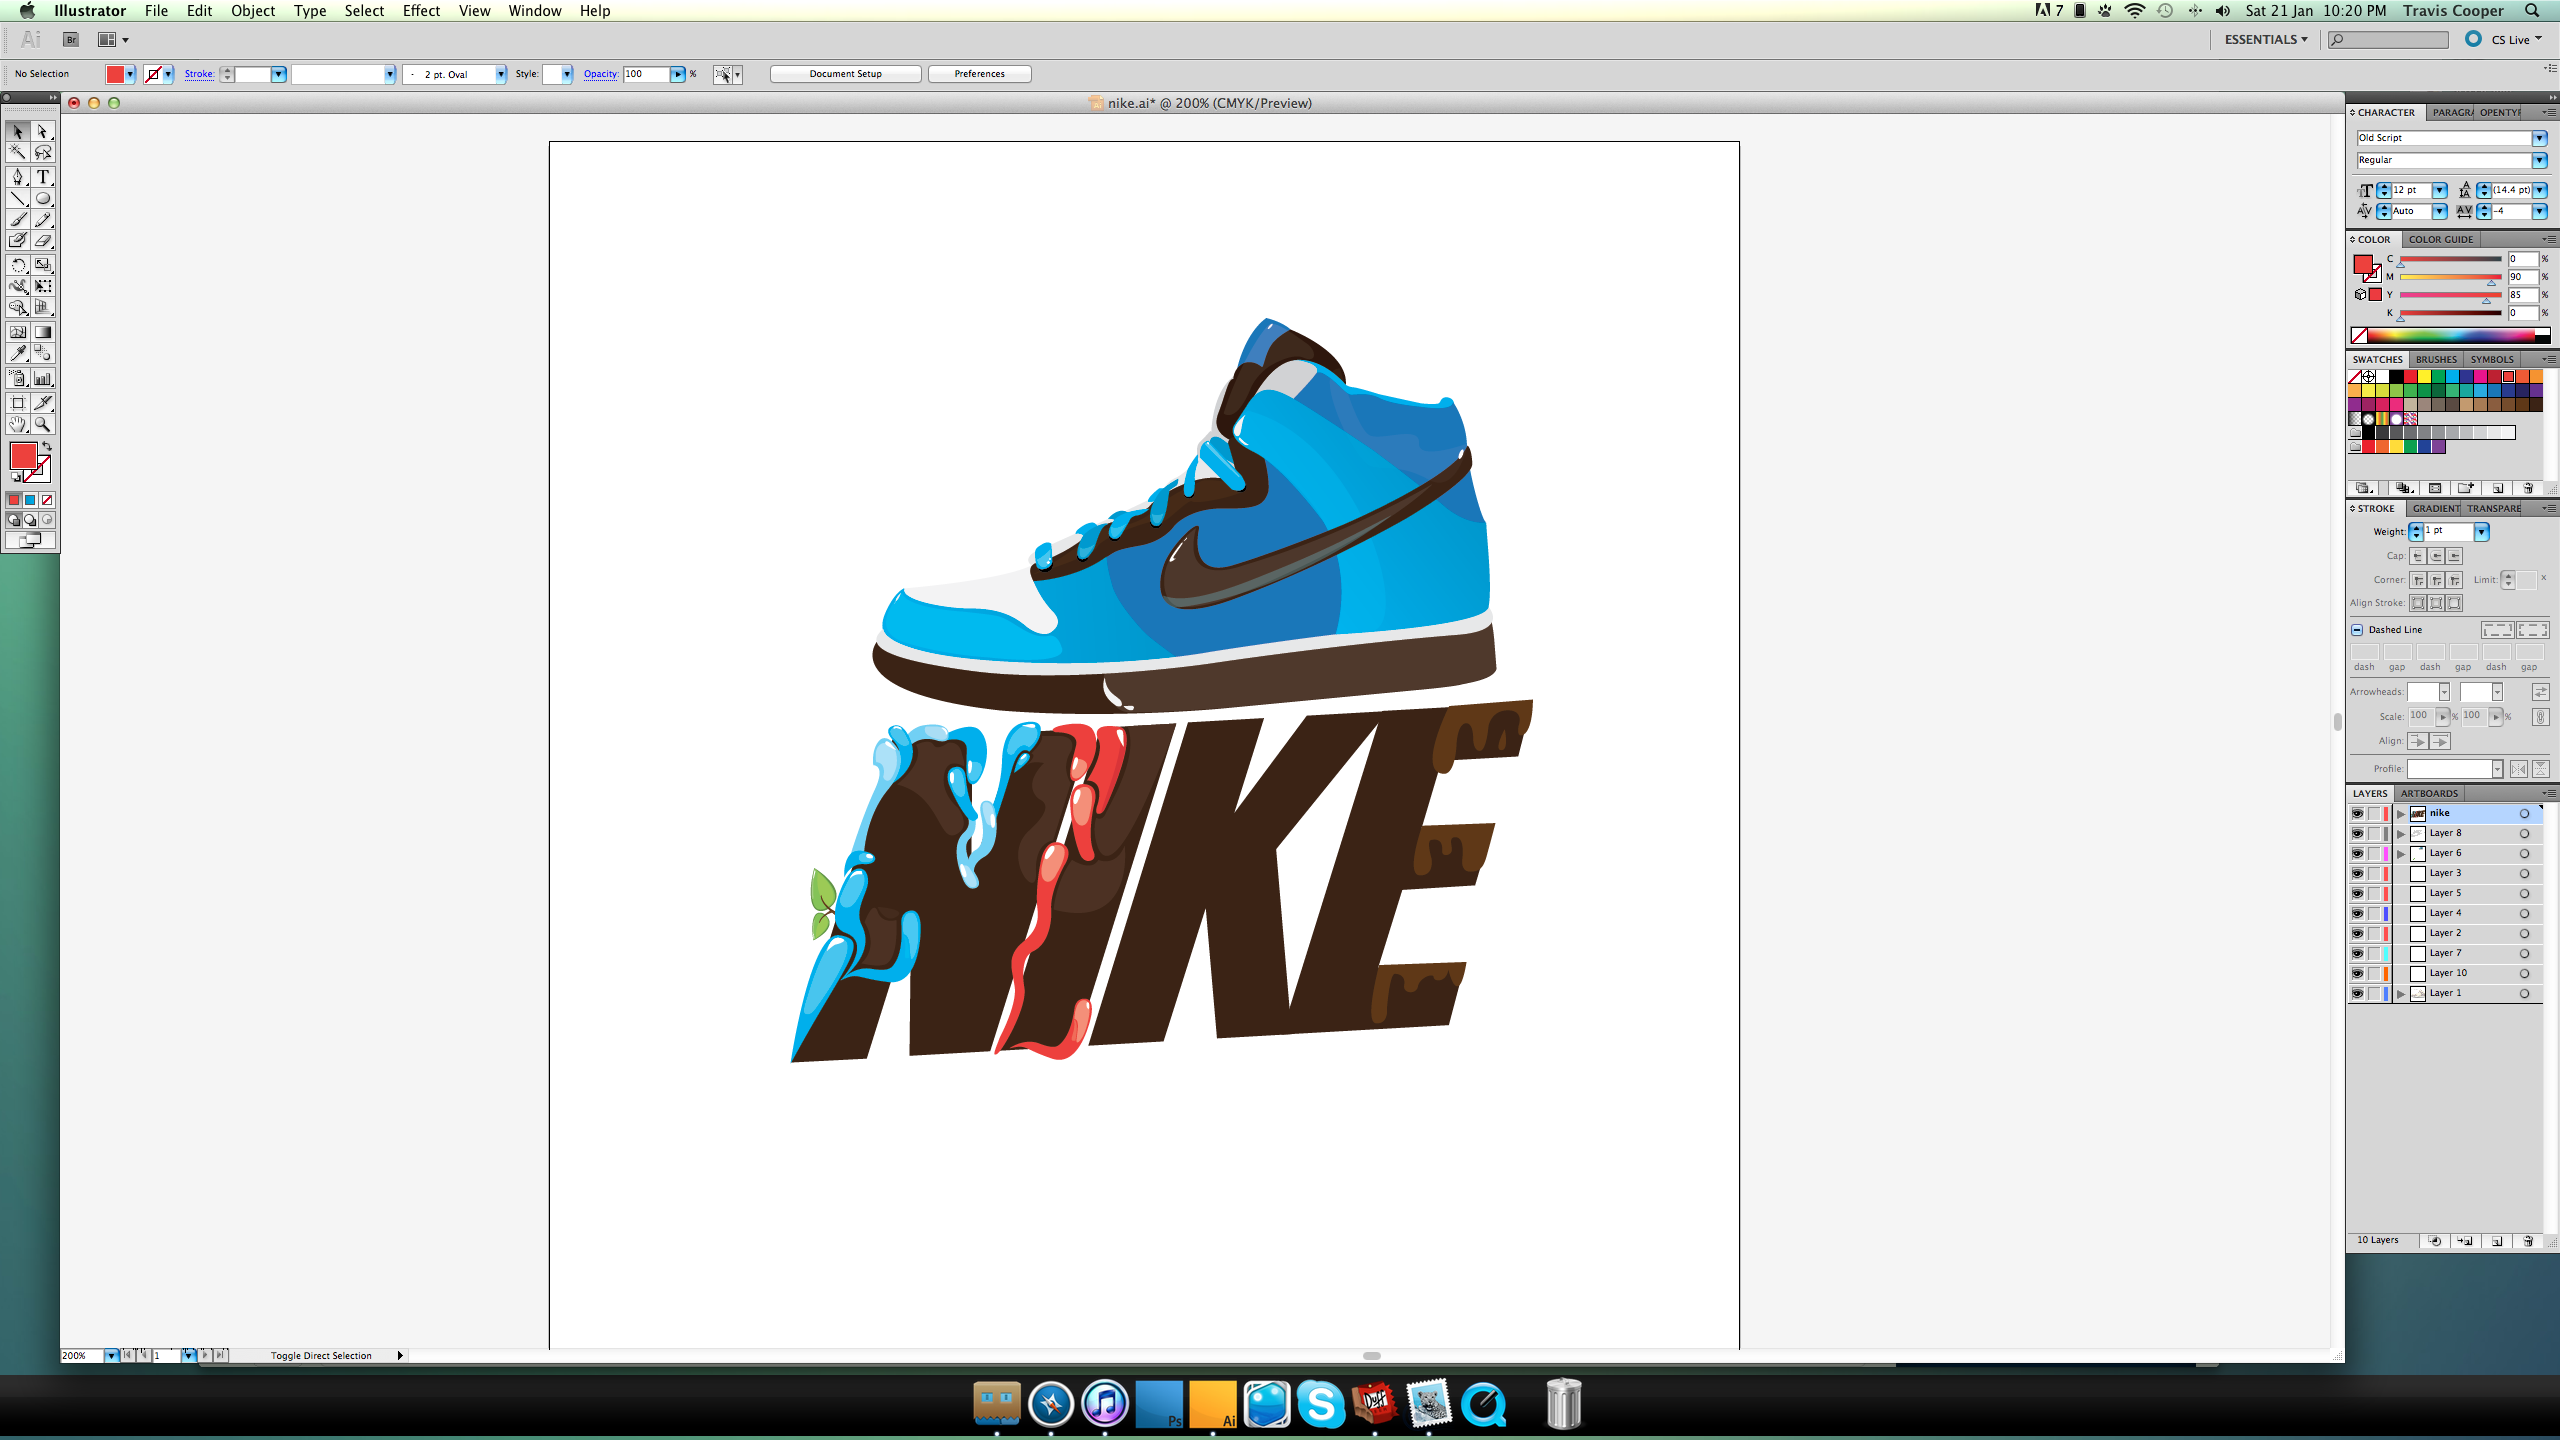This screenshot has width=2560, height=1440.
Task: Expand Layer 8 contents
Action: (2401, 834)
